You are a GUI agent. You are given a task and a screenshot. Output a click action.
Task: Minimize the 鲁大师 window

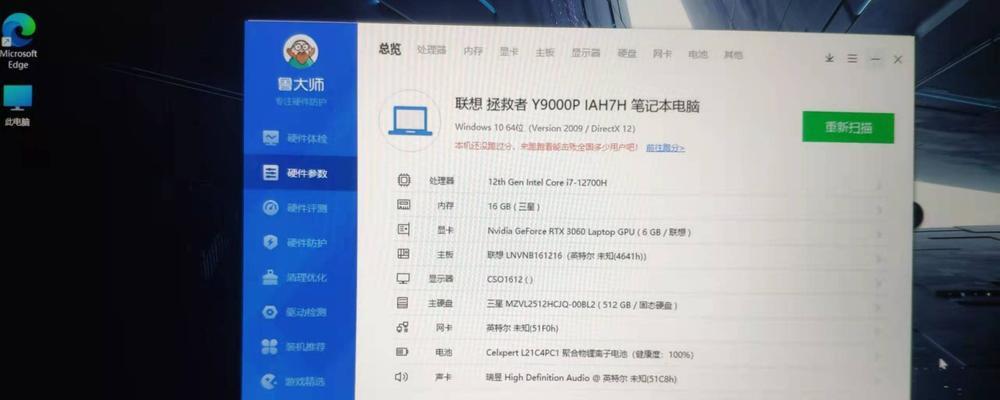point(876,59)
